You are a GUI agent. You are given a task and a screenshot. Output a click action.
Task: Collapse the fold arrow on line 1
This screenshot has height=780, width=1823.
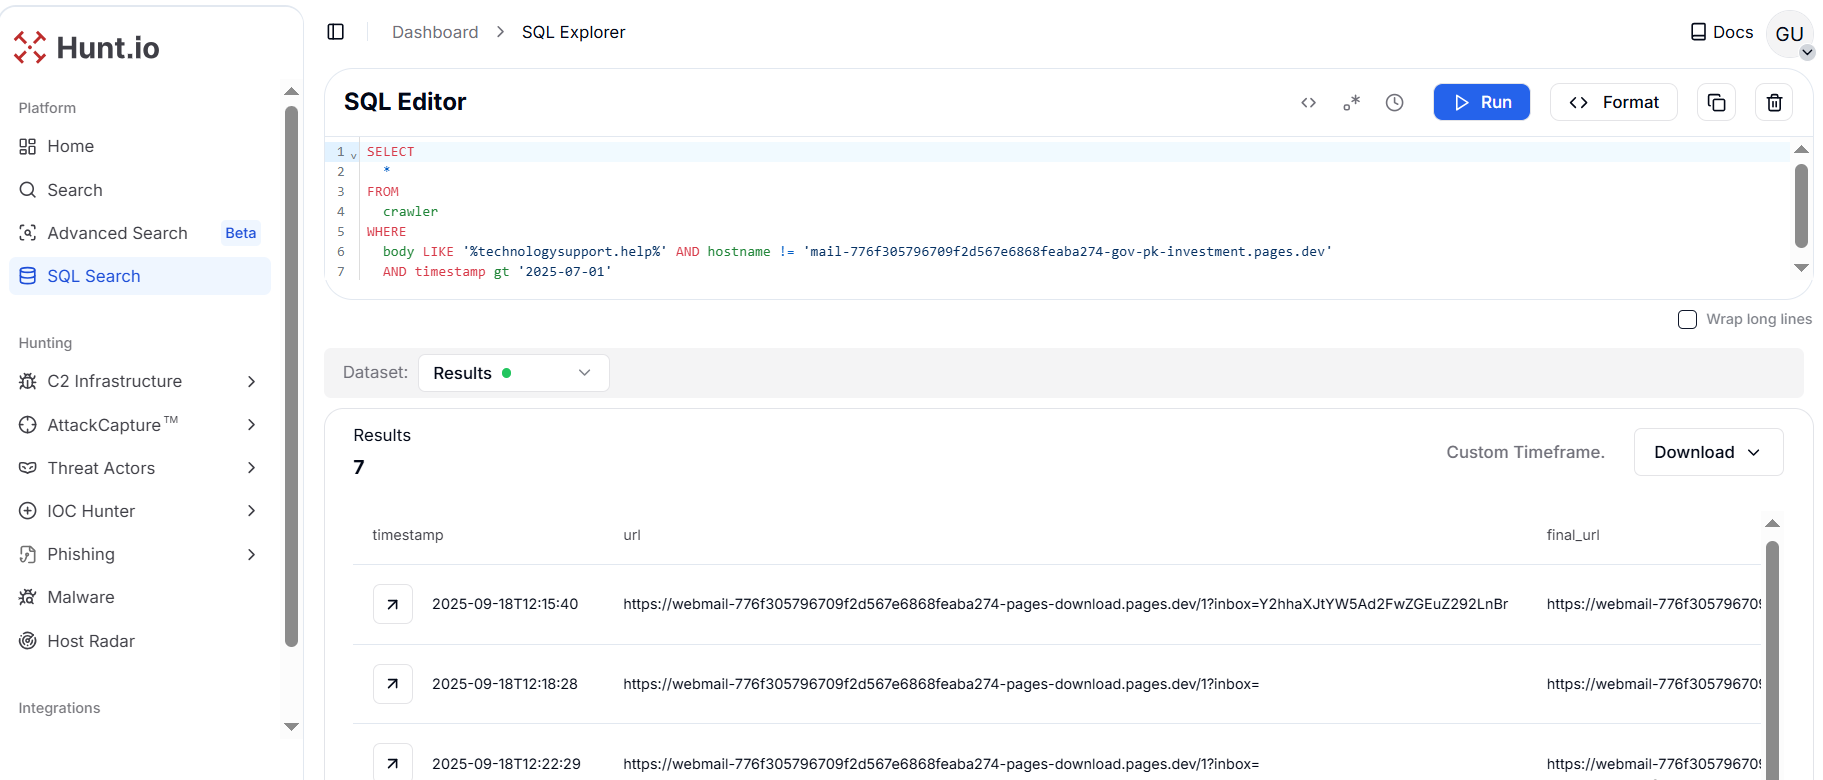pos(354,155)
